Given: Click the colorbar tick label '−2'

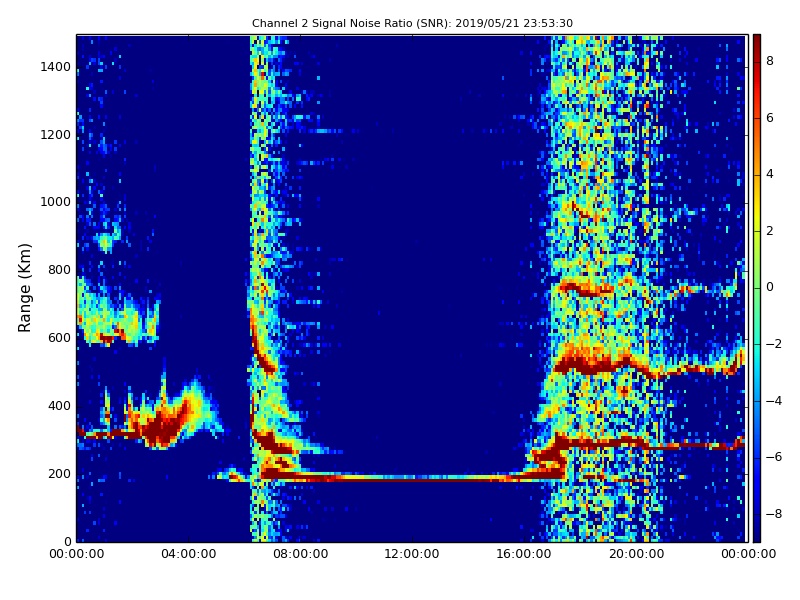Looking at the screenshot, I should click(x=773, y=344).
